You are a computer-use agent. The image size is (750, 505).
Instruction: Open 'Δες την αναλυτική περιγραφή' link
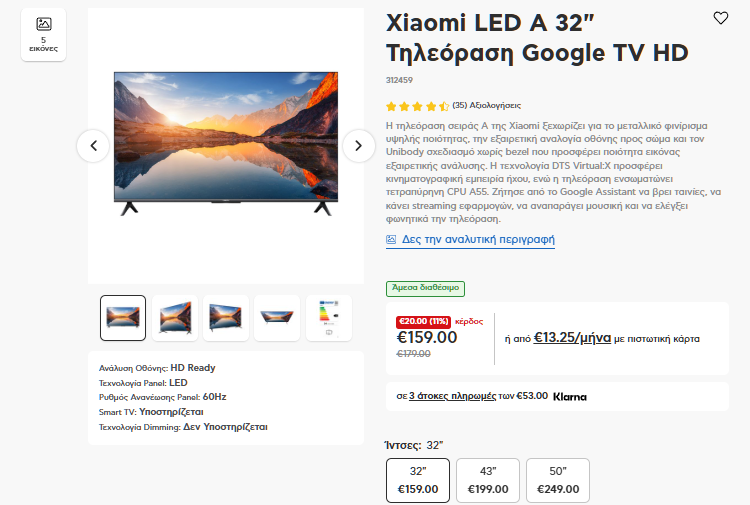pyautogui.click(x=478, y=240)
